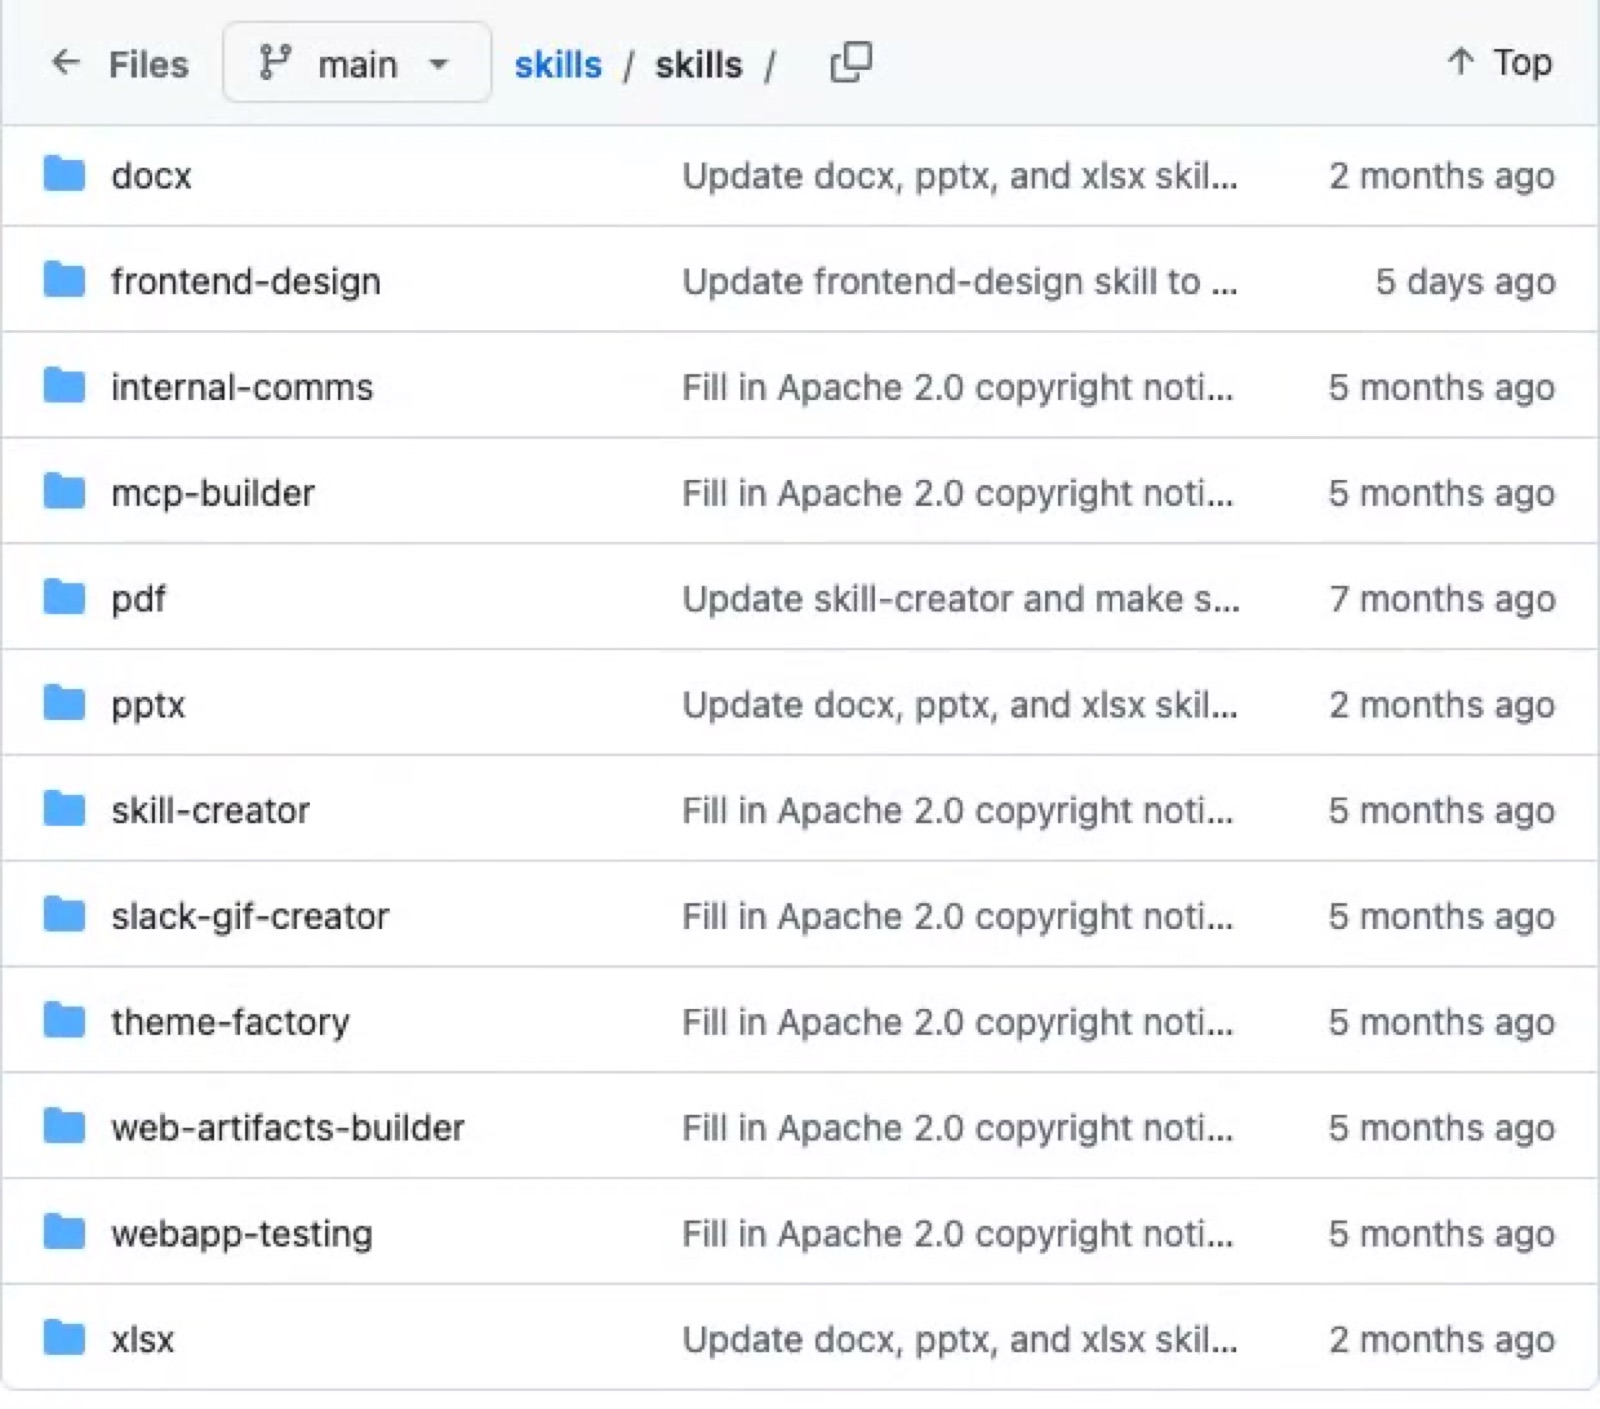The width and height of the screenshot is (1600, 1409).
Task: Open the xlsx folder link
Action: (143, 1340)
